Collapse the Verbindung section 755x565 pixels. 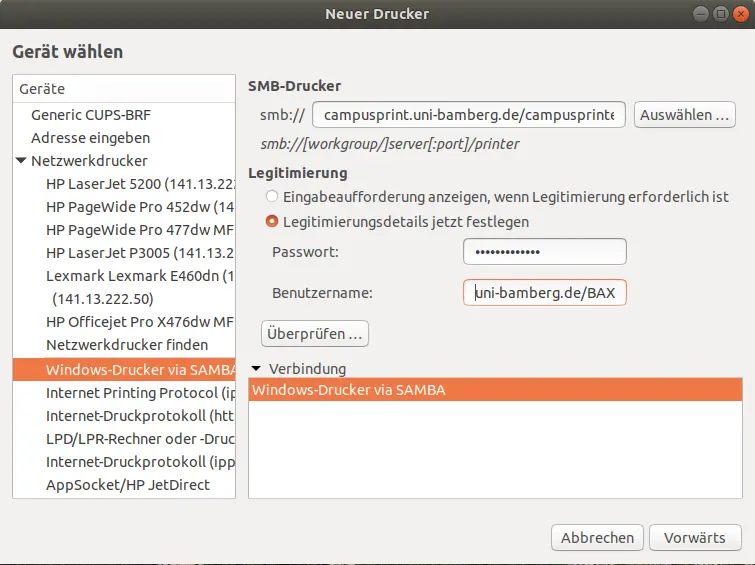[256, 368]
